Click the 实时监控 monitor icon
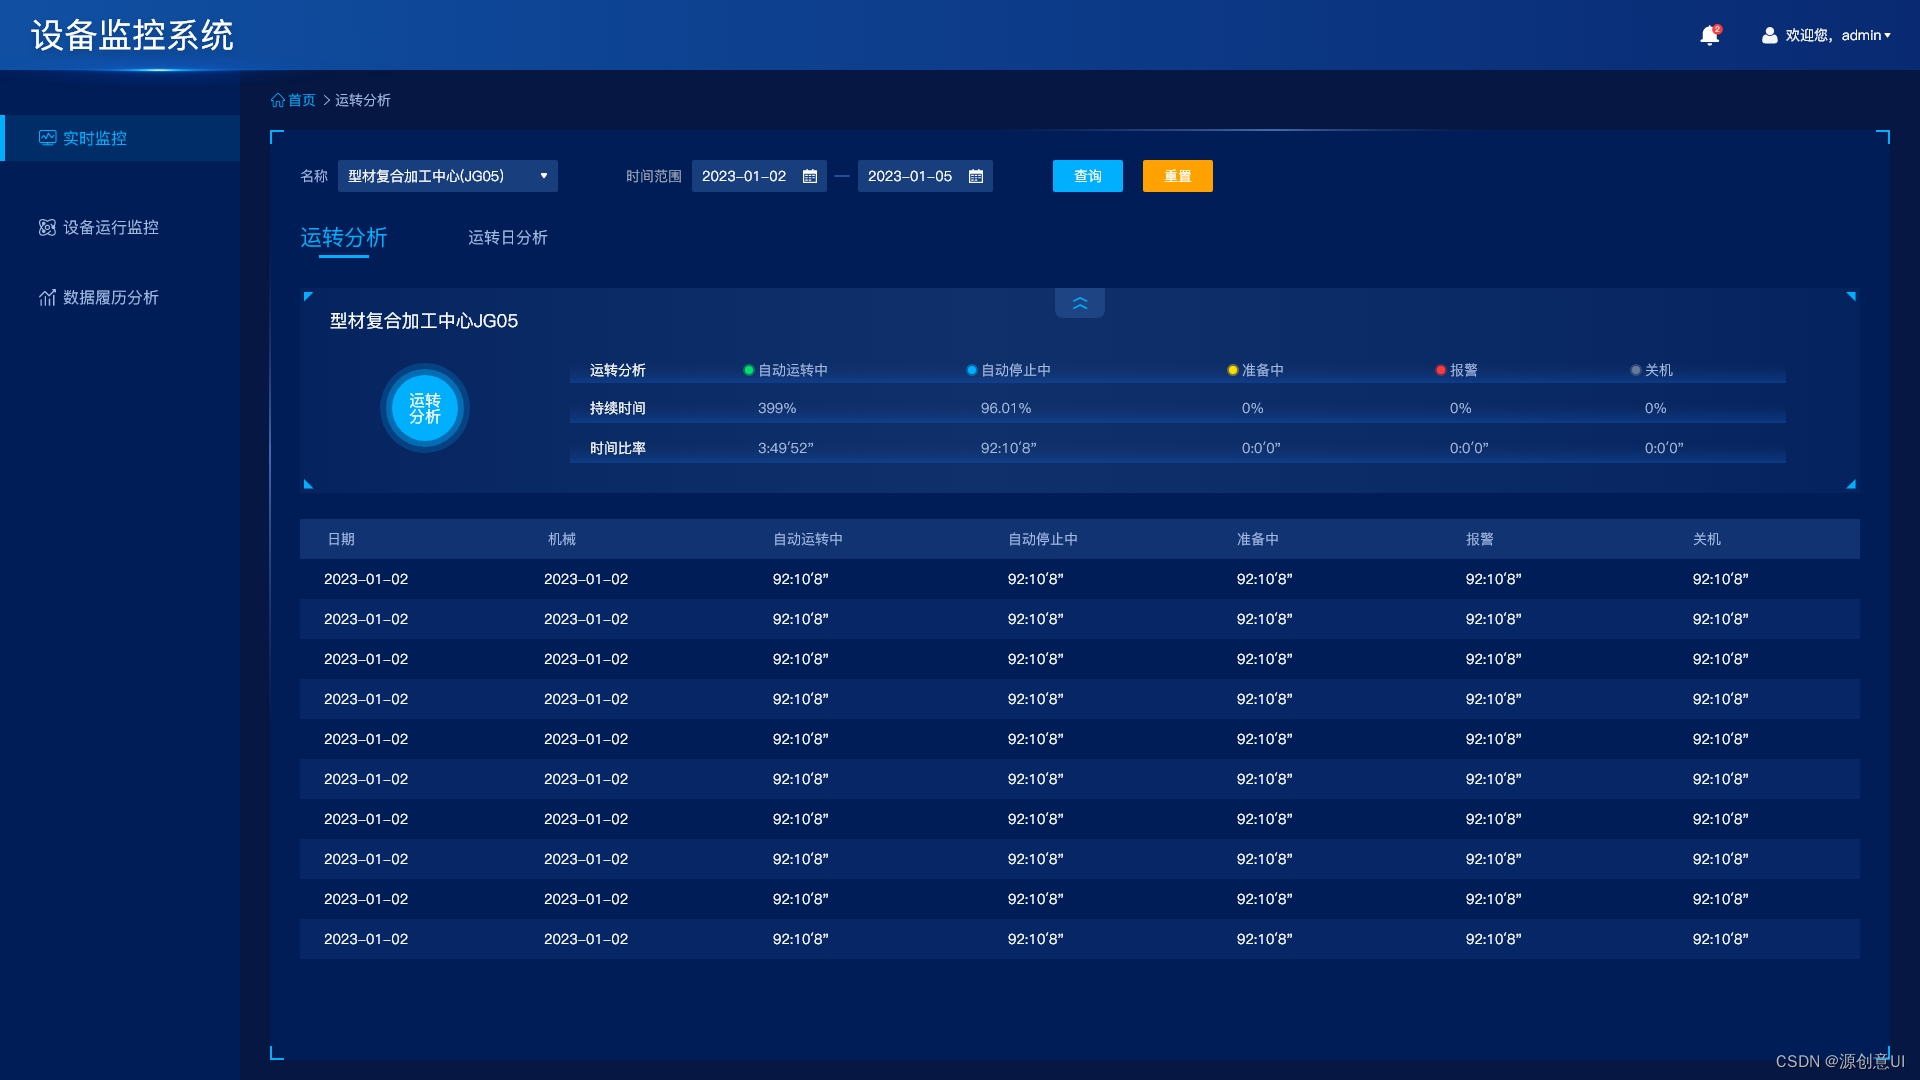The image size is (1920, 1080). pos(47,138)
